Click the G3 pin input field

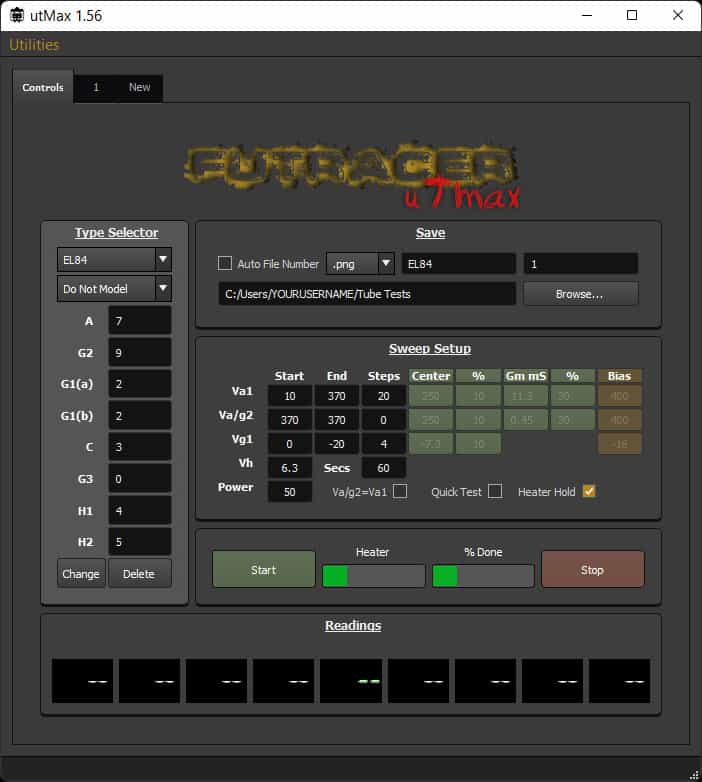pyautogui.click(x=140, y=479)
